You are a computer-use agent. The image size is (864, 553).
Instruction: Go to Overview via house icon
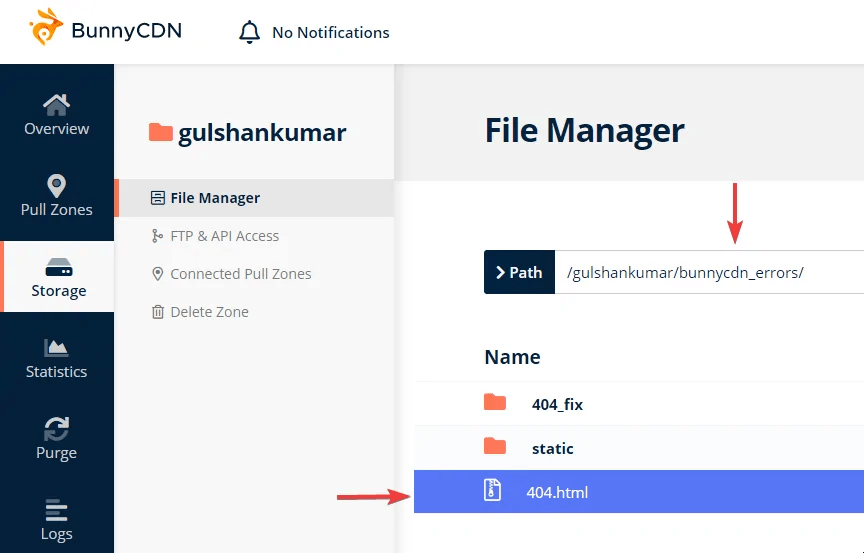[57, 104]
